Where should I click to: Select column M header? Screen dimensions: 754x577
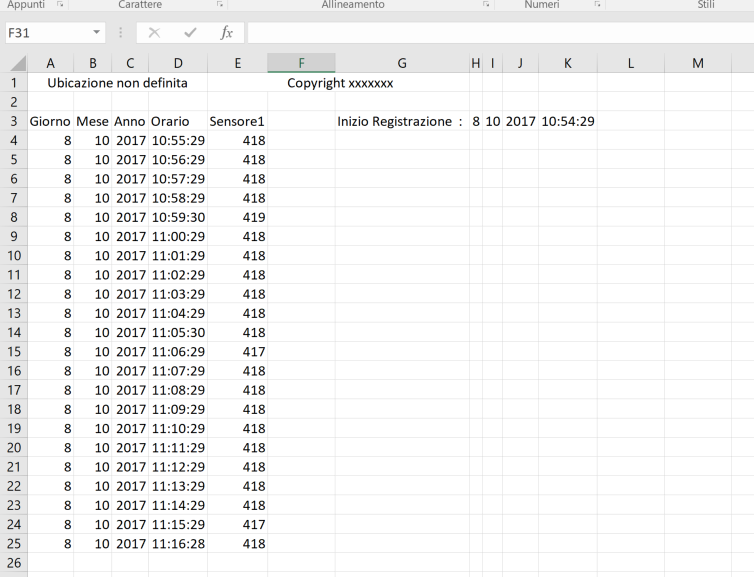coord(698,63)
